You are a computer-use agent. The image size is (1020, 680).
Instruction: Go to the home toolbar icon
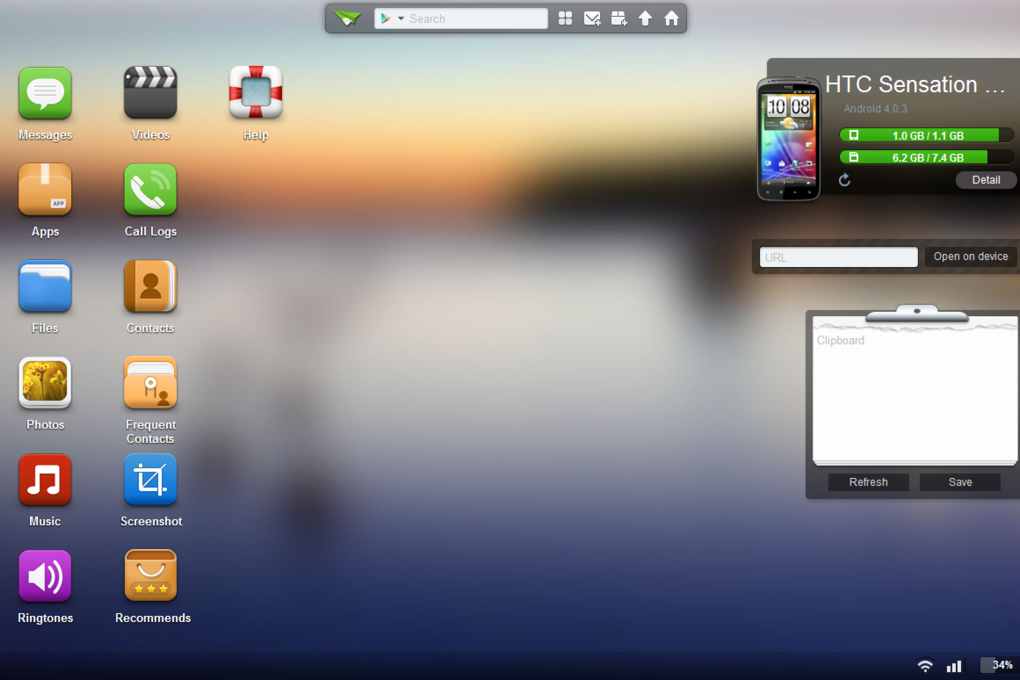pyautogui.click(x=671, y=18)
